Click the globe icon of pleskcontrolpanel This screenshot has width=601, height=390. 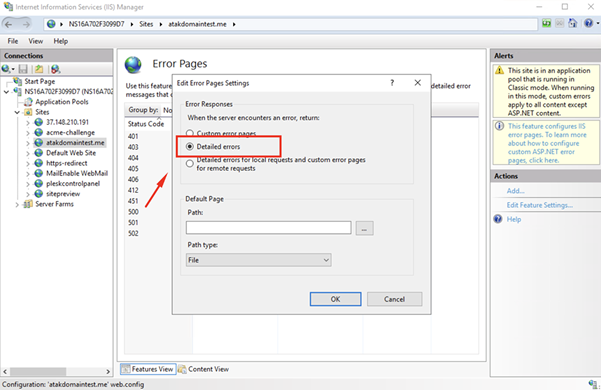coord(39,184)
